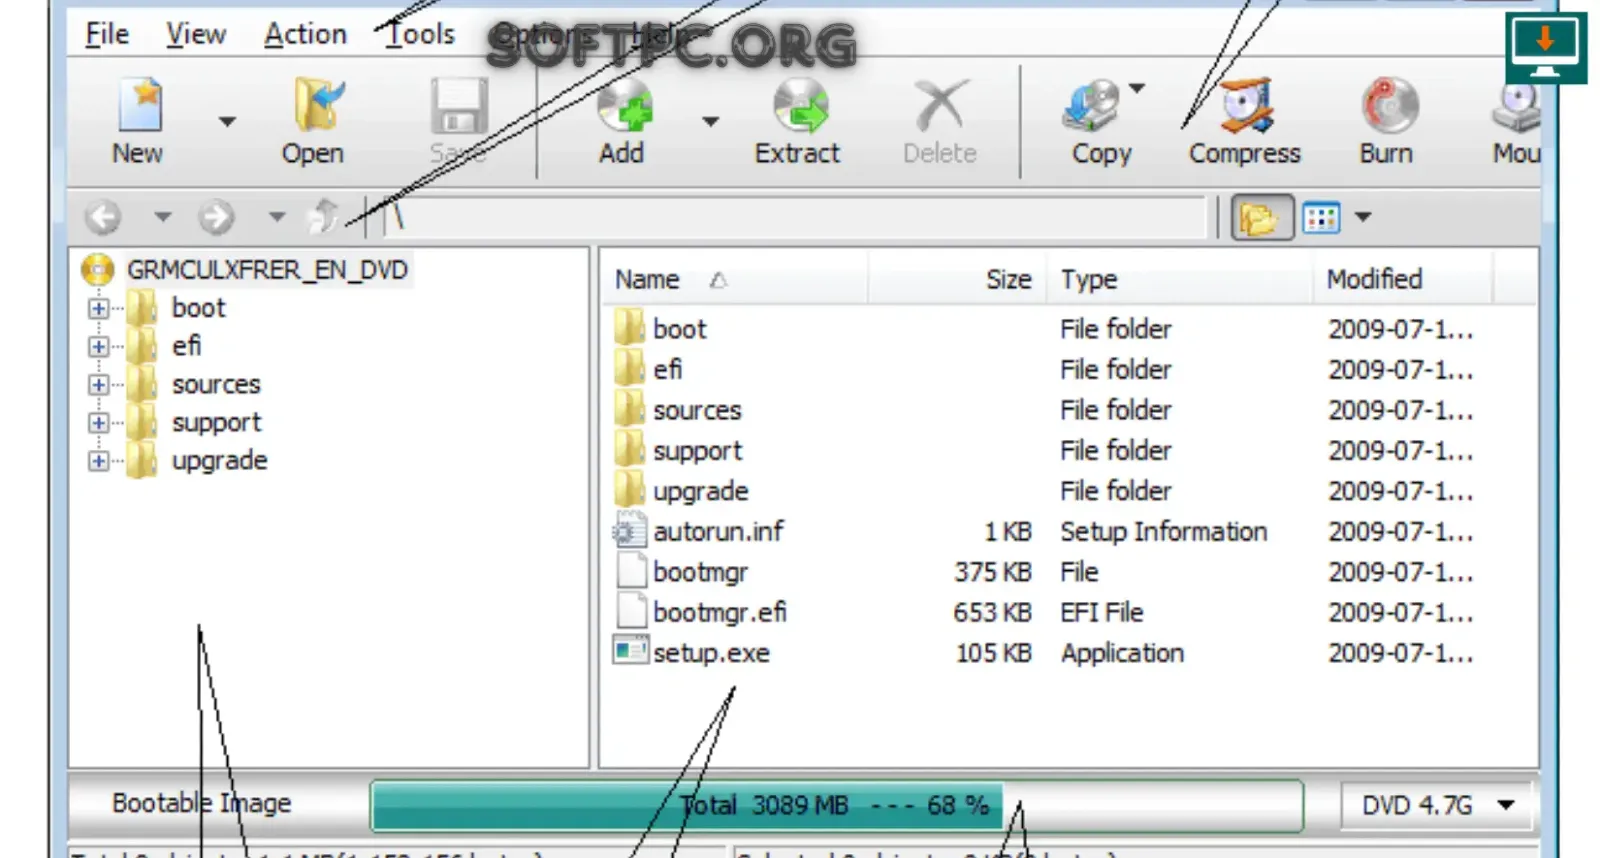Select the efi folder in file list
Viewport: 1600px width, 858px height.
[x=667, y=369]
